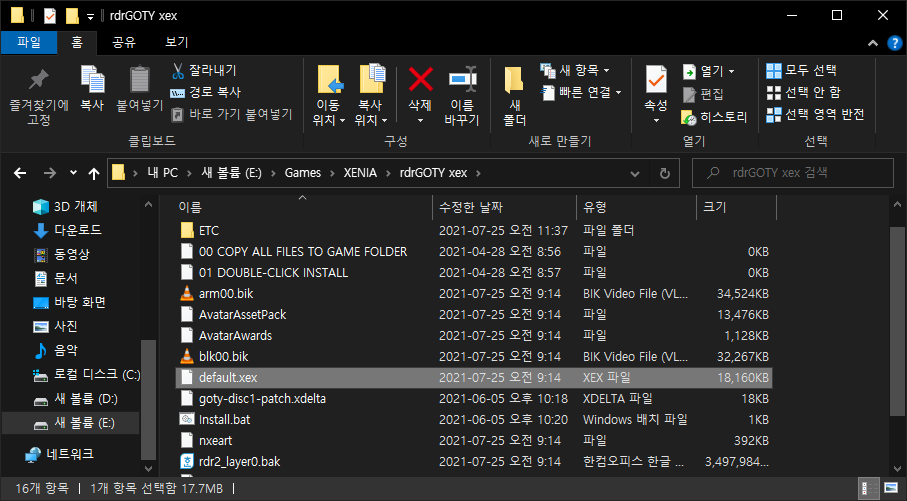The height and width of the screenshot is (501, 907).
Task: Expand the address bar history dropdown
Action: tap(635, 174)
